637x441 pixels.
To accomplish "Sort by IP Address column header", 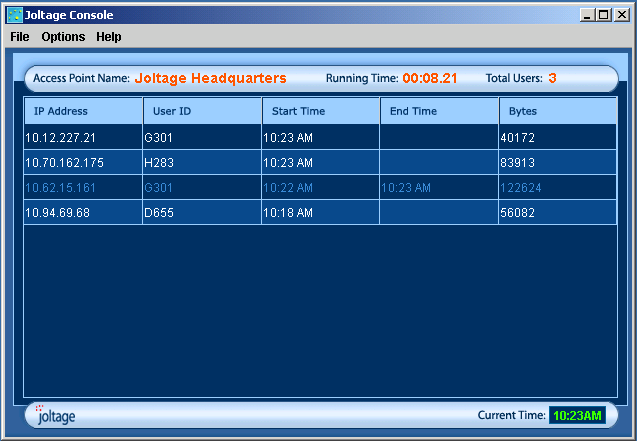I will (83, 111).
